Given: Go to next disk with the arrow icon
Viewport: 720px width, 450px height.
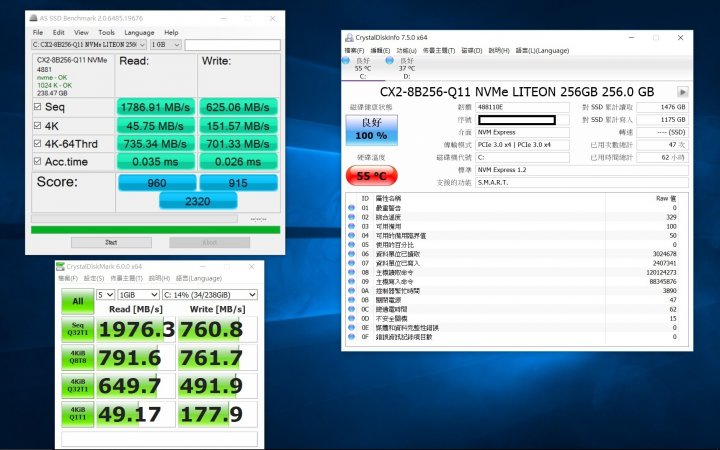Looking at the screenshot, I should pyautogui.click(x=682, y=92).
